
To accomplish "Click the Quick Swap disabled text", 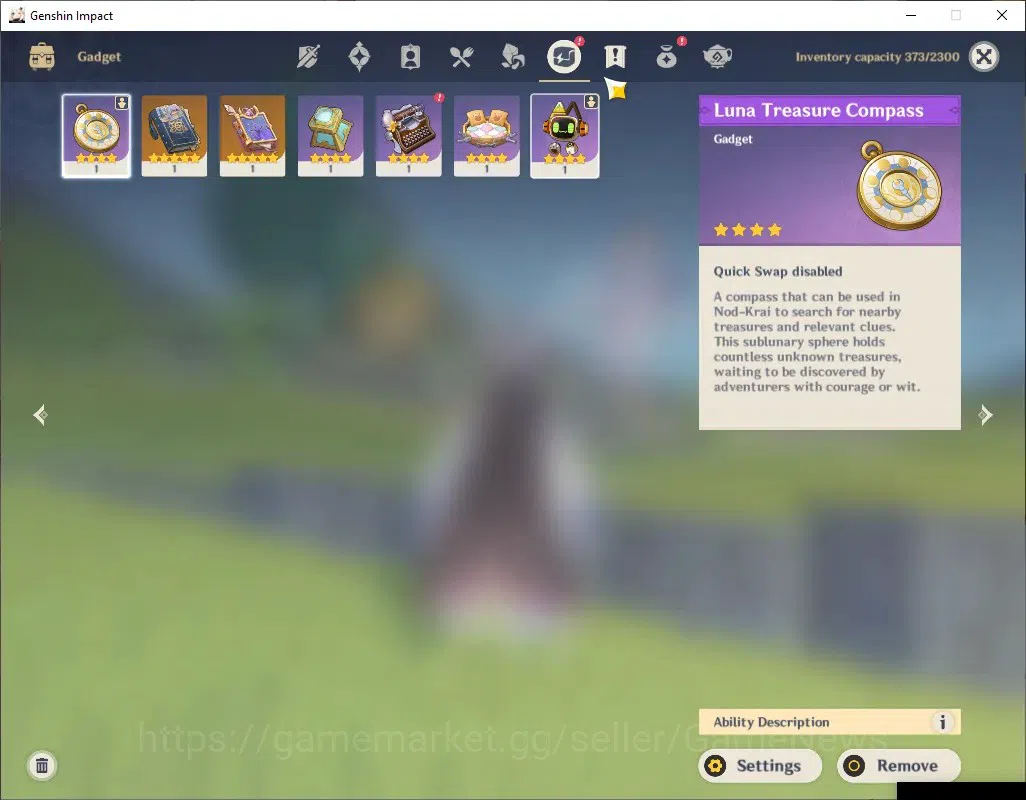I will pos(778,271).
